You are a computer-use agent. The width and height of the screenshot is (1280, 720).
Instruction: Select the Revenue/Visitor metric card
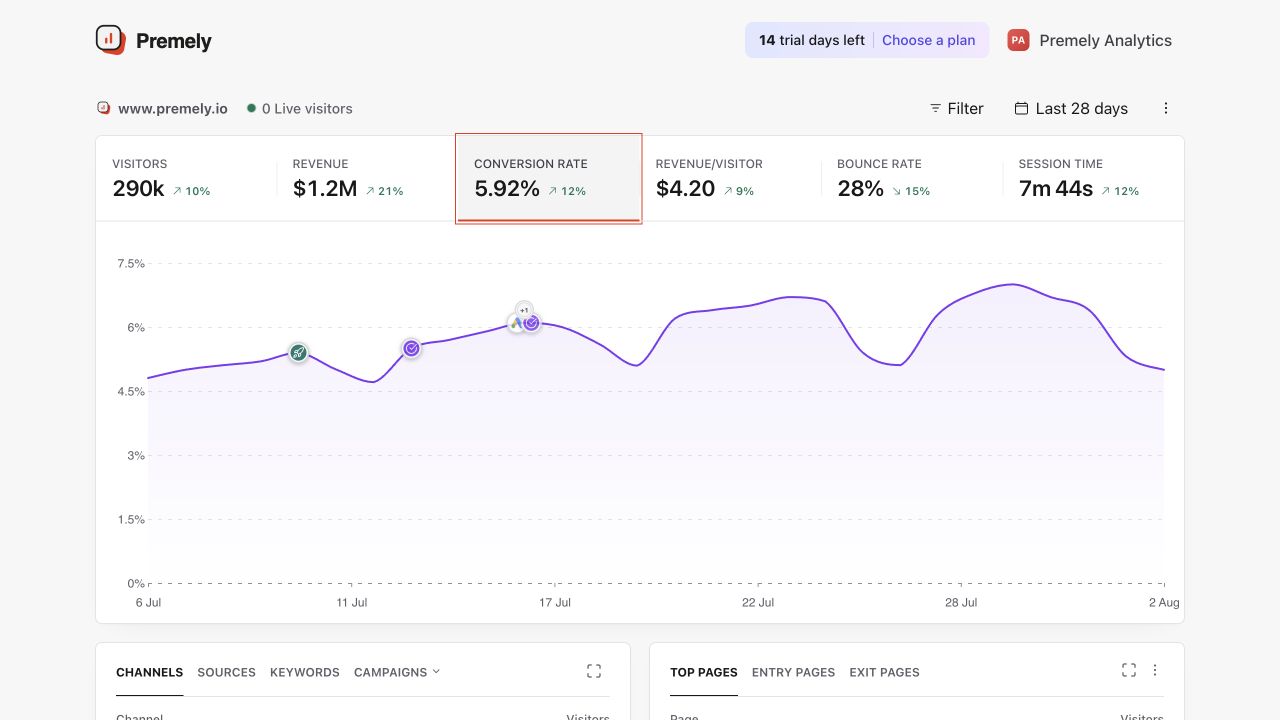pos(730,179)
